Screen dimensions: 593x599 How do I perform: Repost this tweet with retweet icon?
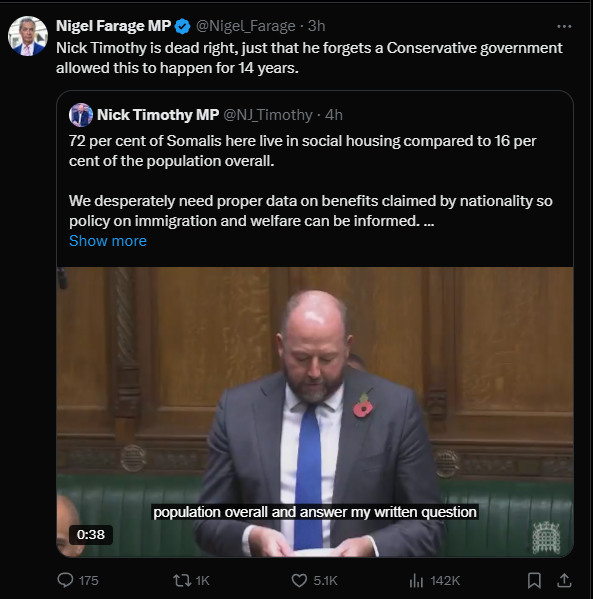tap(182, 581)
